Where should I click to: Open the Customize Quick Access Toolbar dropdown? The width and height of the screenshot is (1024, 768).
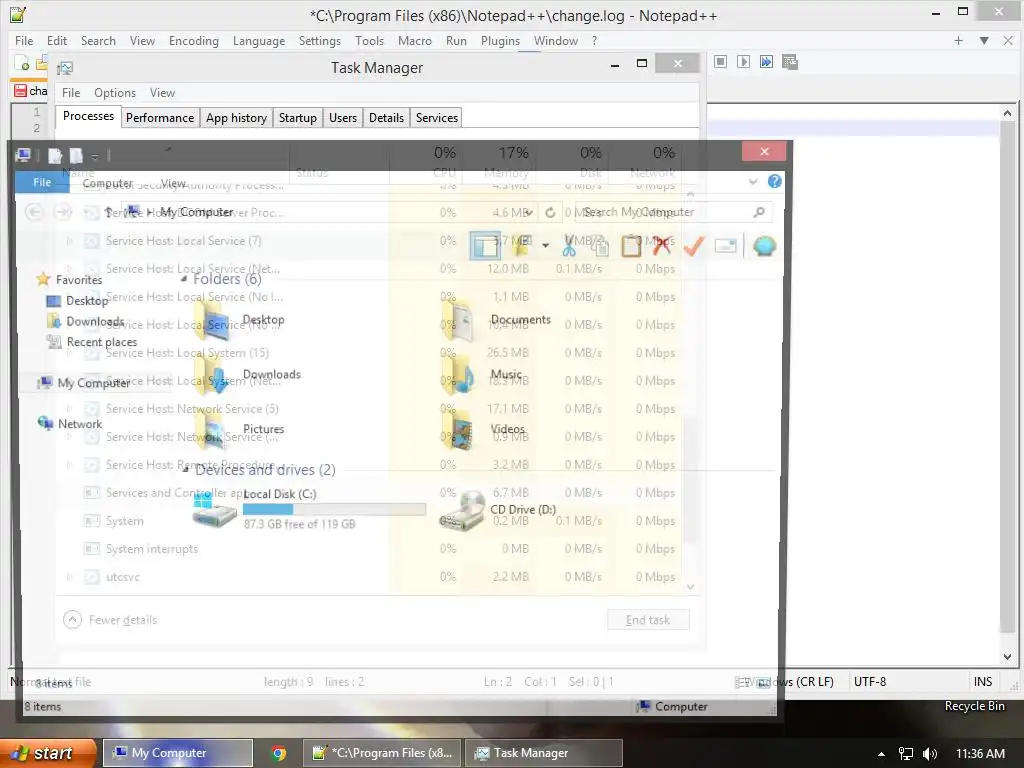(x=95, y=156)
